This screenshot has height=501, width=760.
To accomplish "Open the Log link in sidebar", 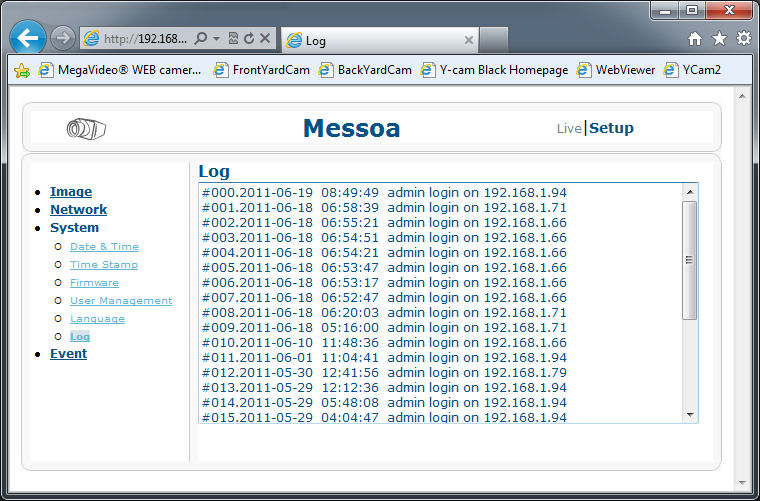I will pos(80,336).
